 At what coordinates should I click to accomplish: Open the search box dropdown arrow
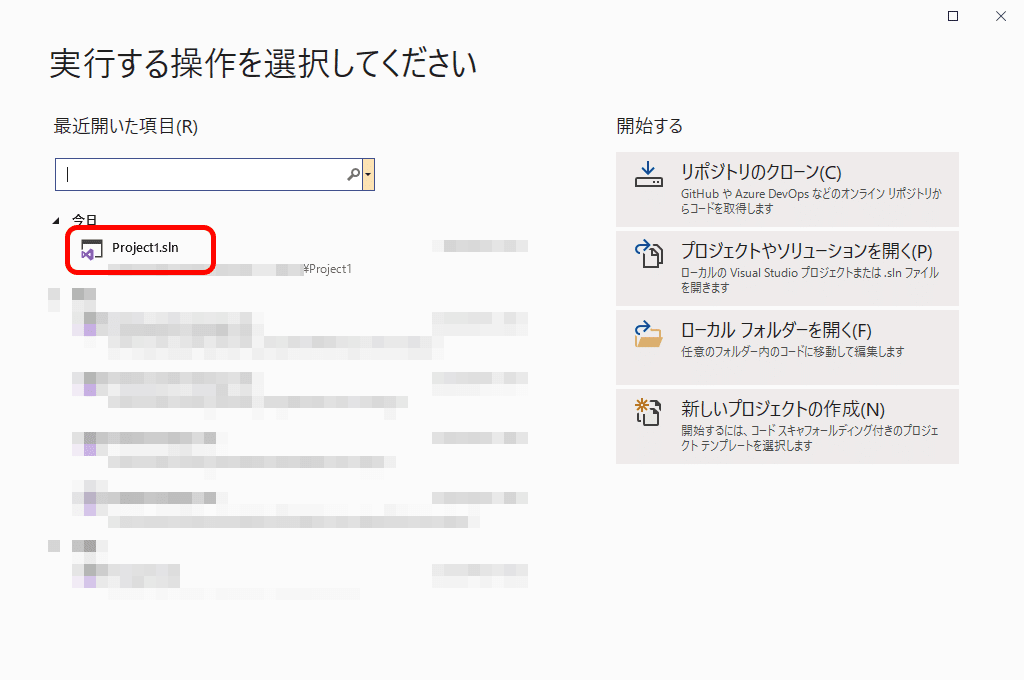click(368, 174)
